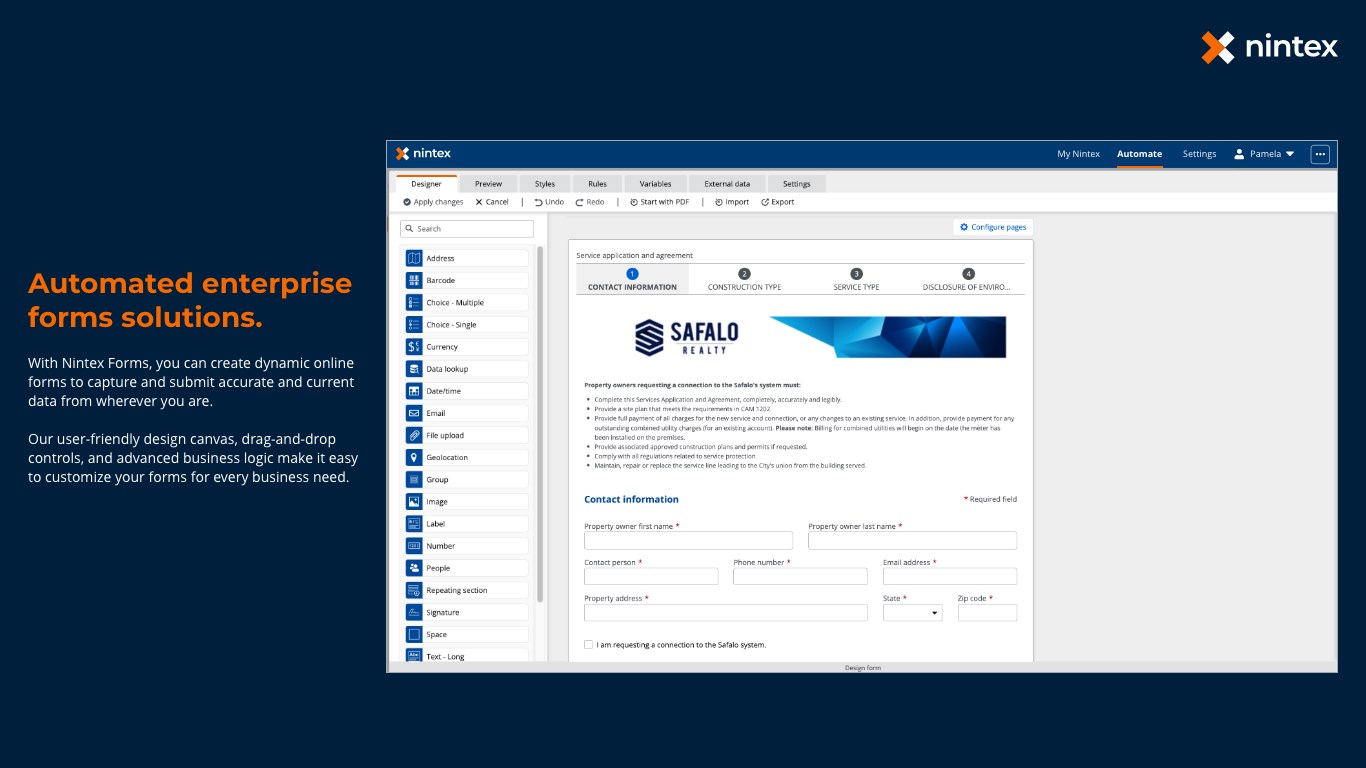Open the State dropdown

click(912, 613)
